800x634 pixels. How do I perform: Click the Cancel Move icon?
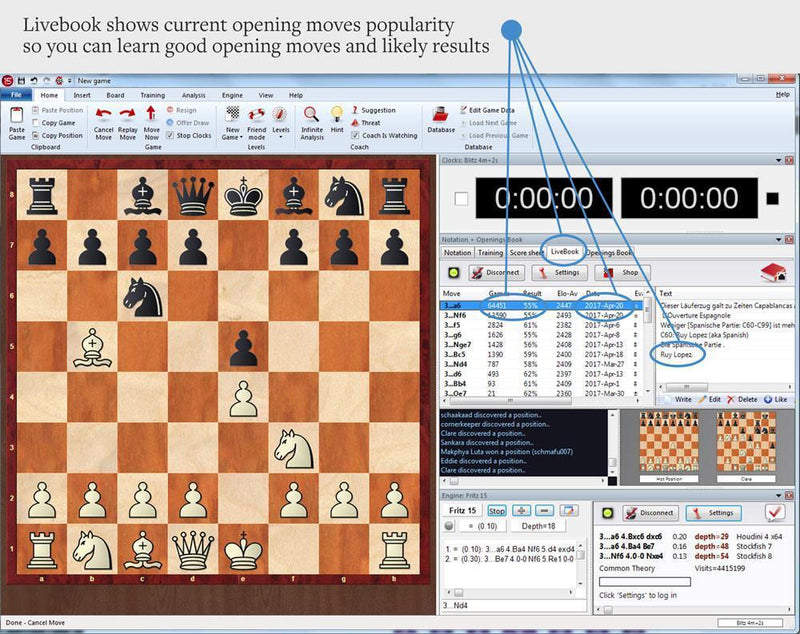click(x=103, y=115)
